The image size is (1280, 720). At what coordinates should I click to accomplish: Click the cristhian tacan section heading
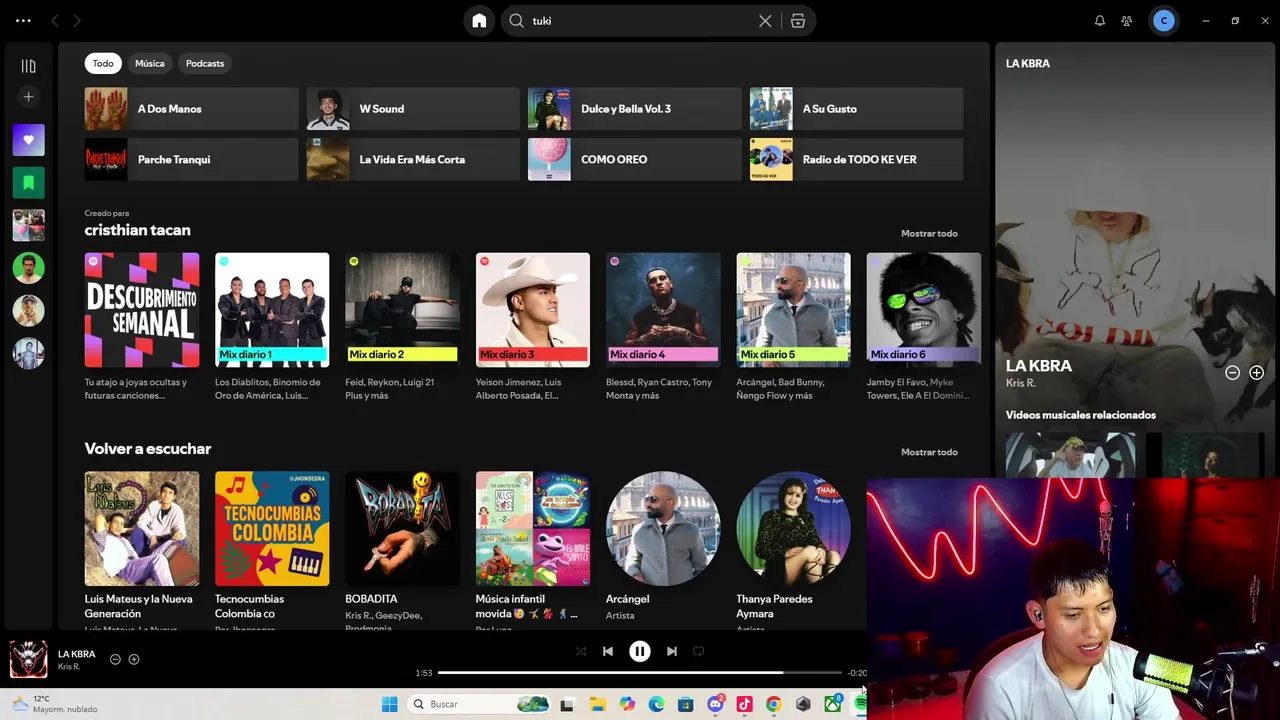137,230
